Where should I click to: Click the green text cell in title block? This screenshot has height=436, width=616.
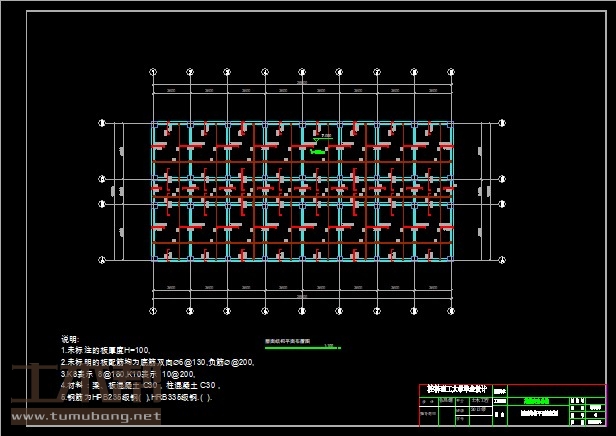543,400
